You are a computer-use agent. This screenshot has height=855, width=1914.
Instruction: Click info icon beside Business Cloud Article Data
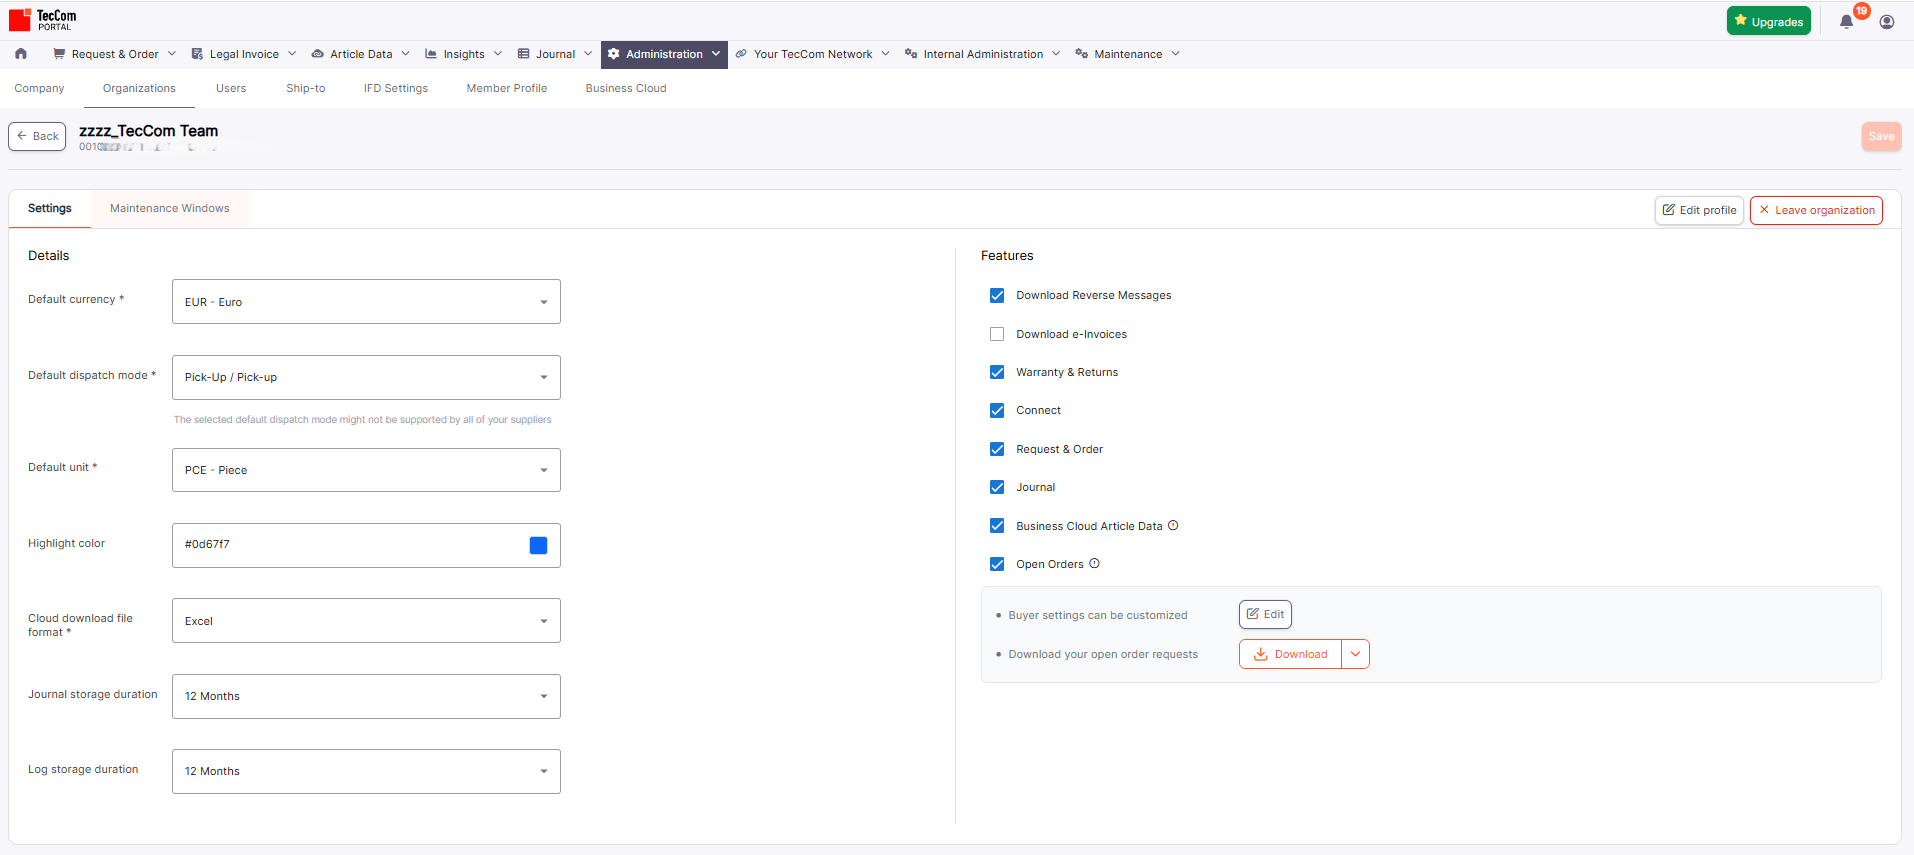tap(1173, 525)
